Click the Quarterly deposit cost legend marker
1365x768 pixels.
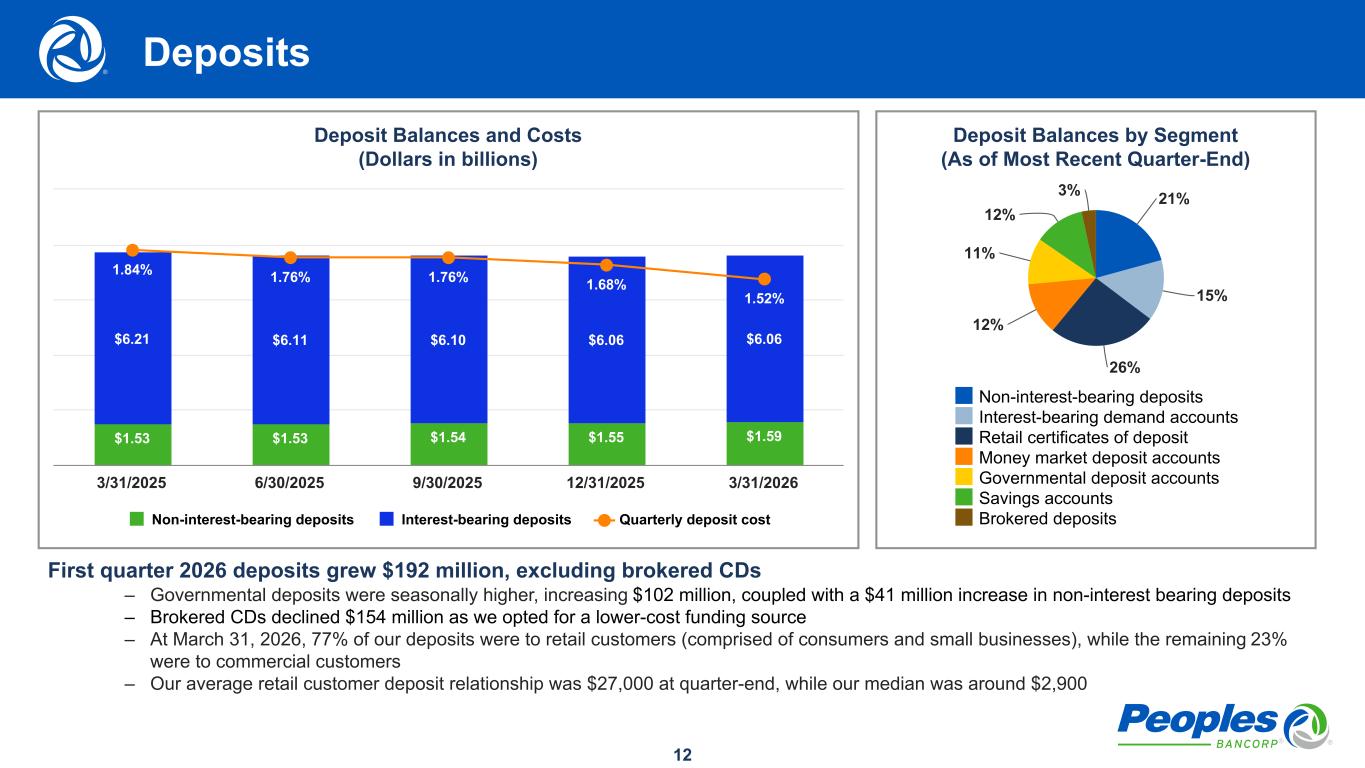603,519
